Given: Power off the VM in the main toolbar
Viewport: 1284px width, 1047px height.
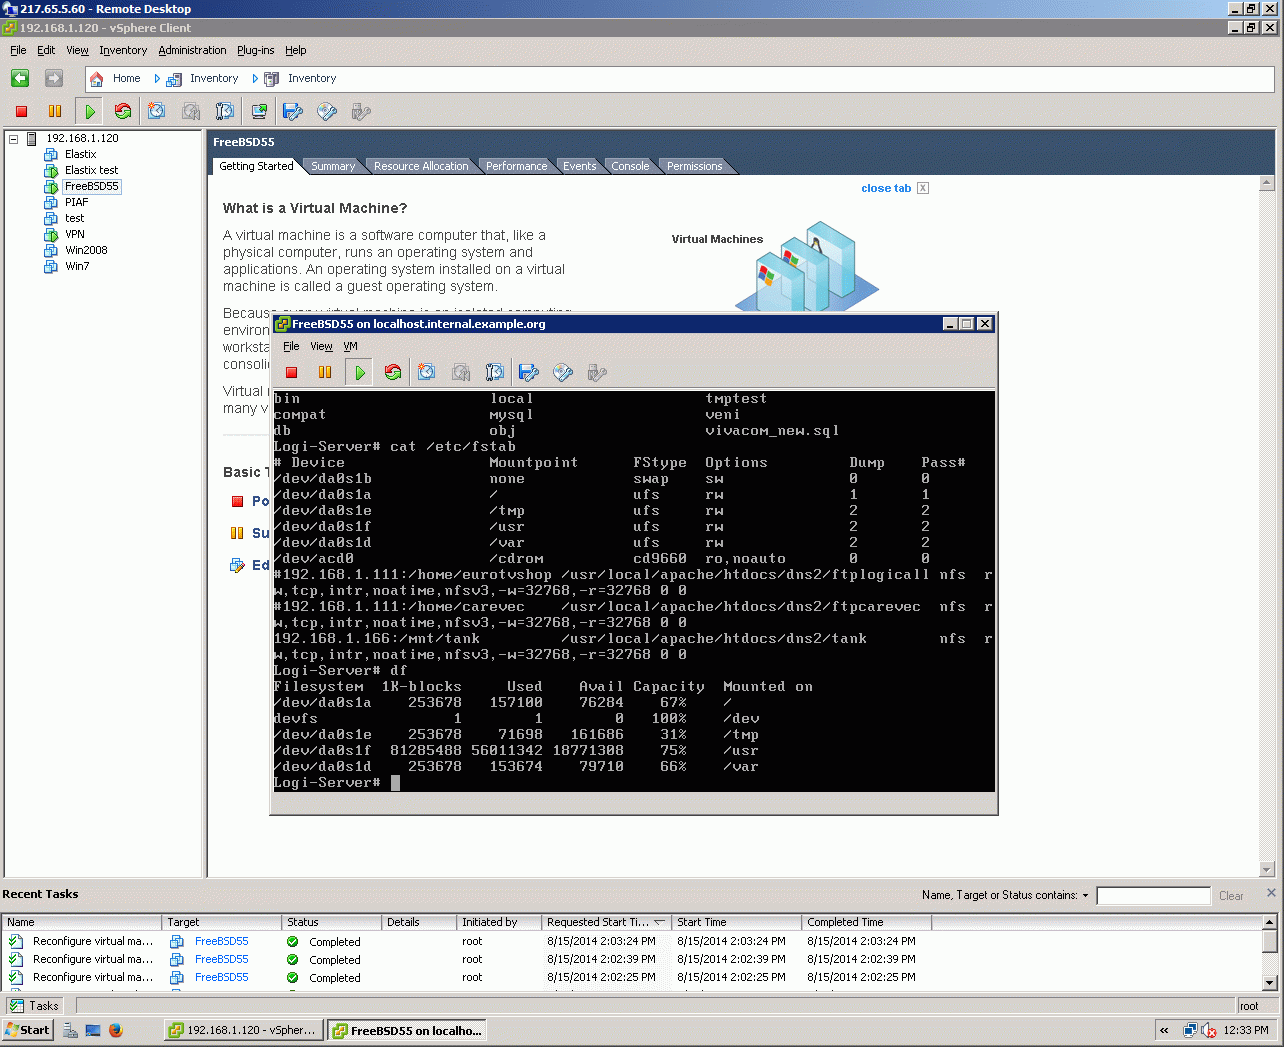Looking at the screenshot, I should pos(21,112).
